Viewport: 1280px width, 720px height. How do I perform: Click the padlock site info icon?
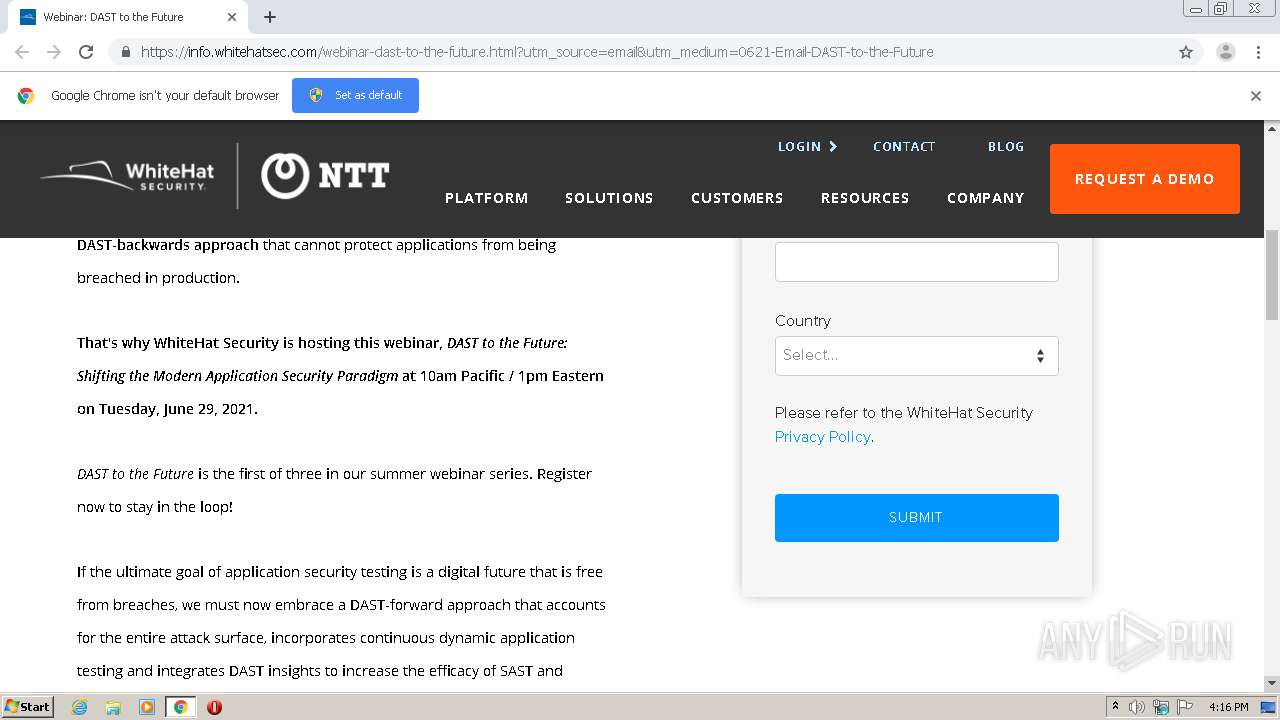tap(125, 52)
